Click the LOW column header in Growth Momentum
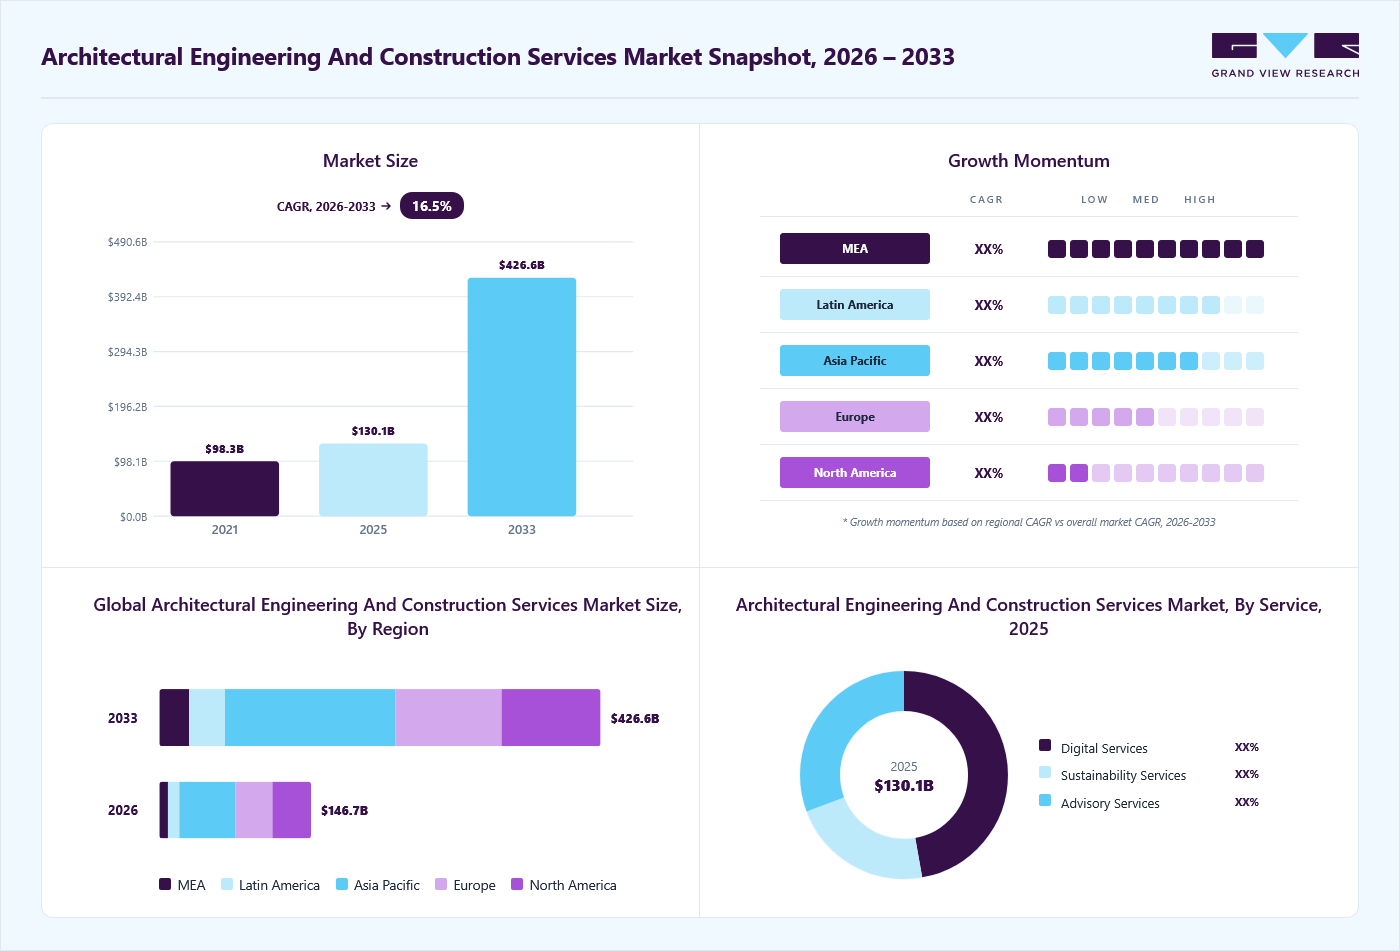 (x=1094, y=200)
